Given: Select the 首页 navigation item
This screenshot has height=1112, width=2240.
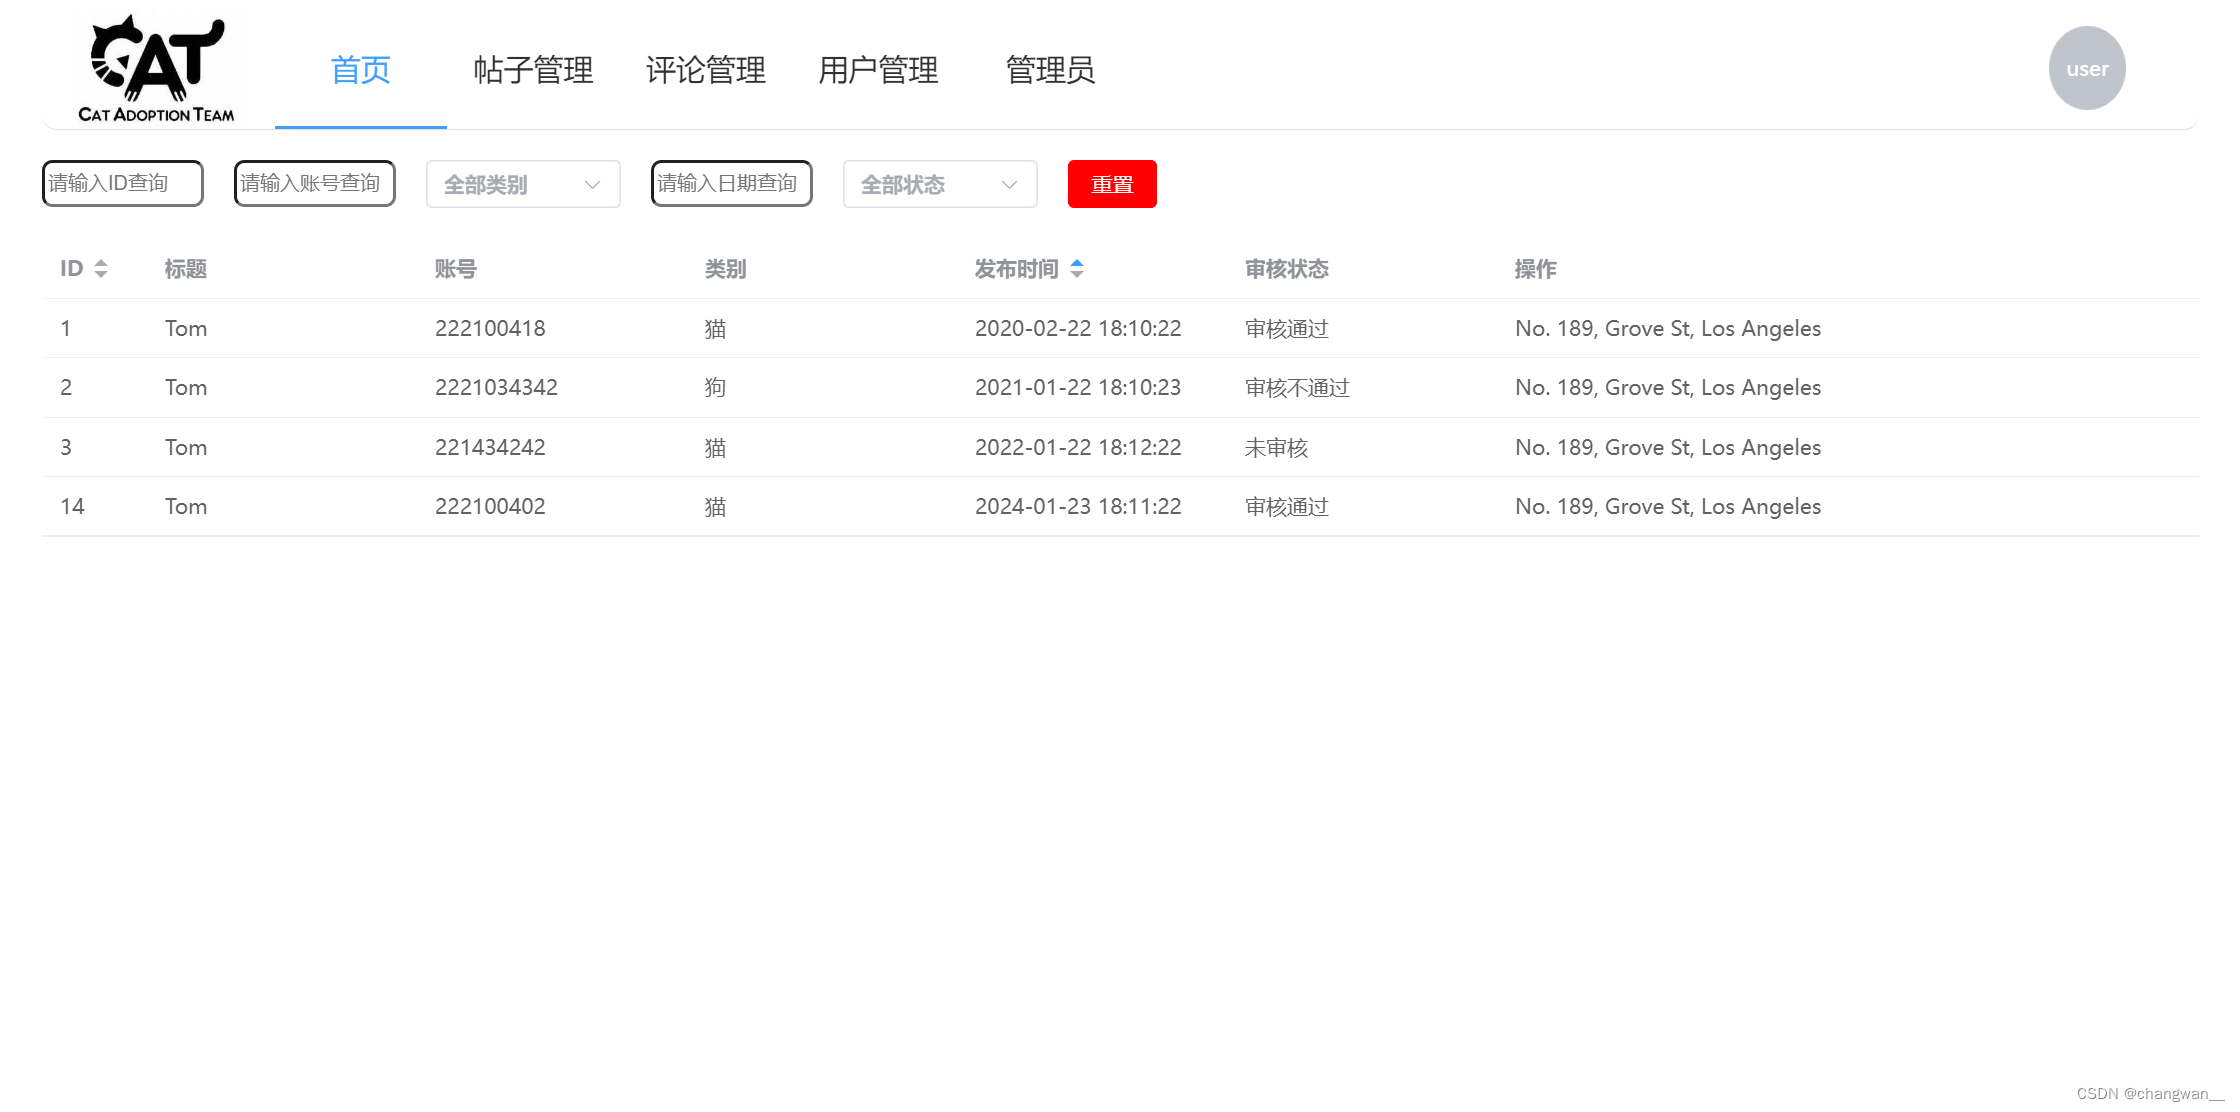Looking at the screenshot, I should pyautogui.click(x=360, y=70).
